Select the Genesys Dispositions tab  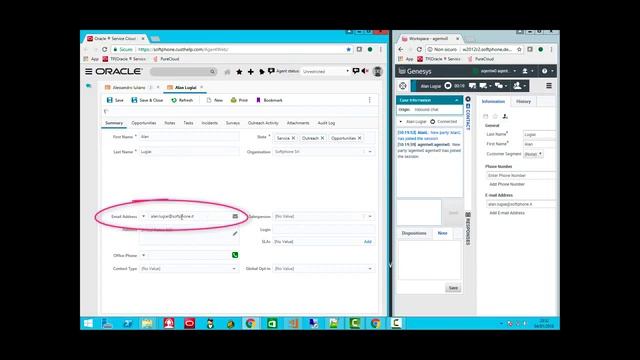click(x=414, y=233)
